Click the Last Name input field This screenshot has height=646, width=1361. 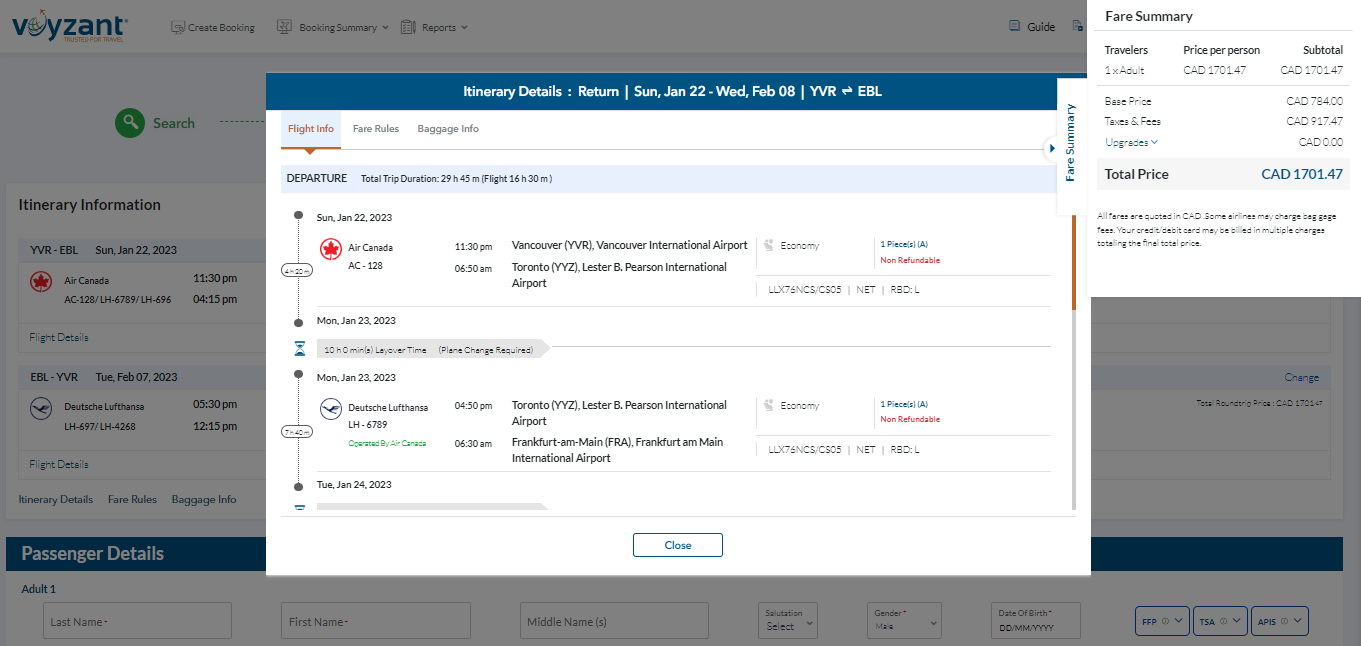(x=137, y=621)
